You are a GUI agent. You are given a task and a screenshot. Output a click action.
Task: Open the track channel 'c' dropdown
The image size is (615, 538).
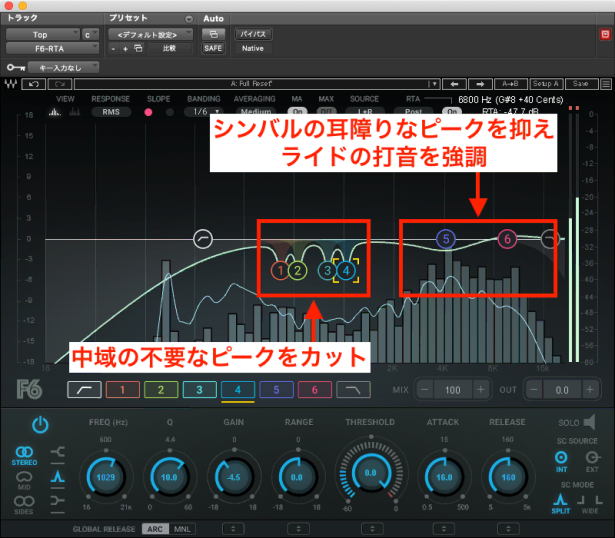point(90,35)
